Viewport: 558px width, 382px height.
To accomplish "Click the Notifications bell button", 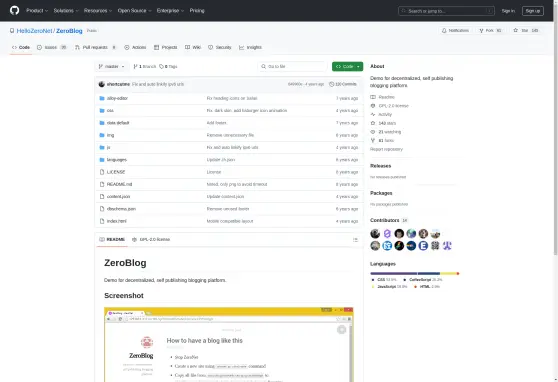I will (456, 31).
